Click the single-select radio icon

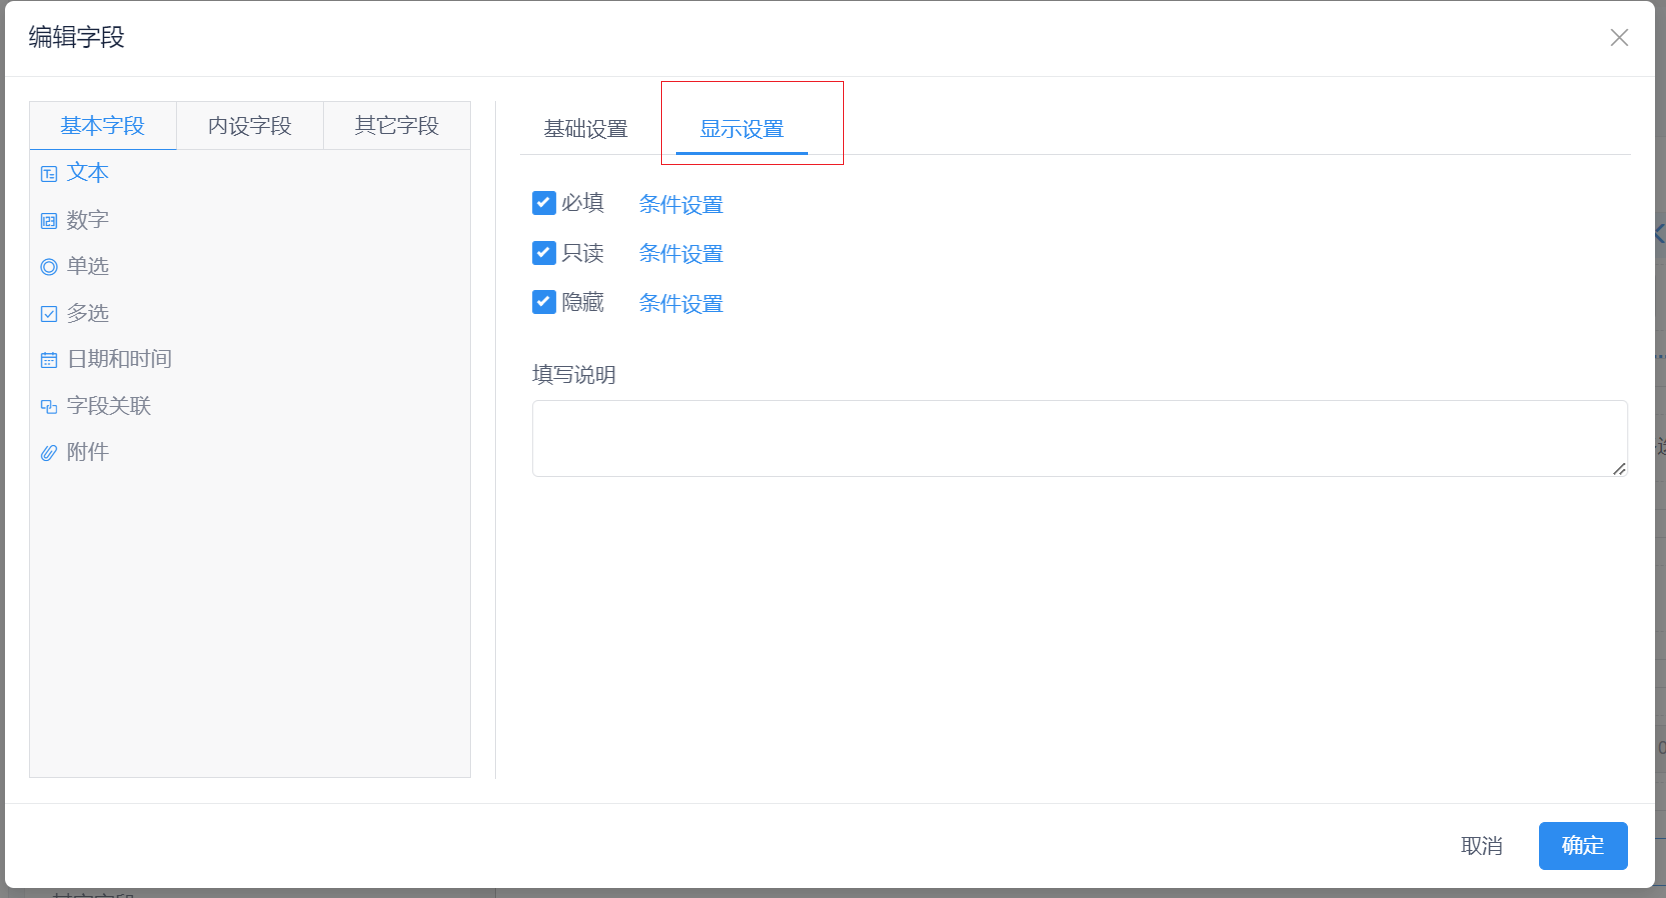point(49,267)
